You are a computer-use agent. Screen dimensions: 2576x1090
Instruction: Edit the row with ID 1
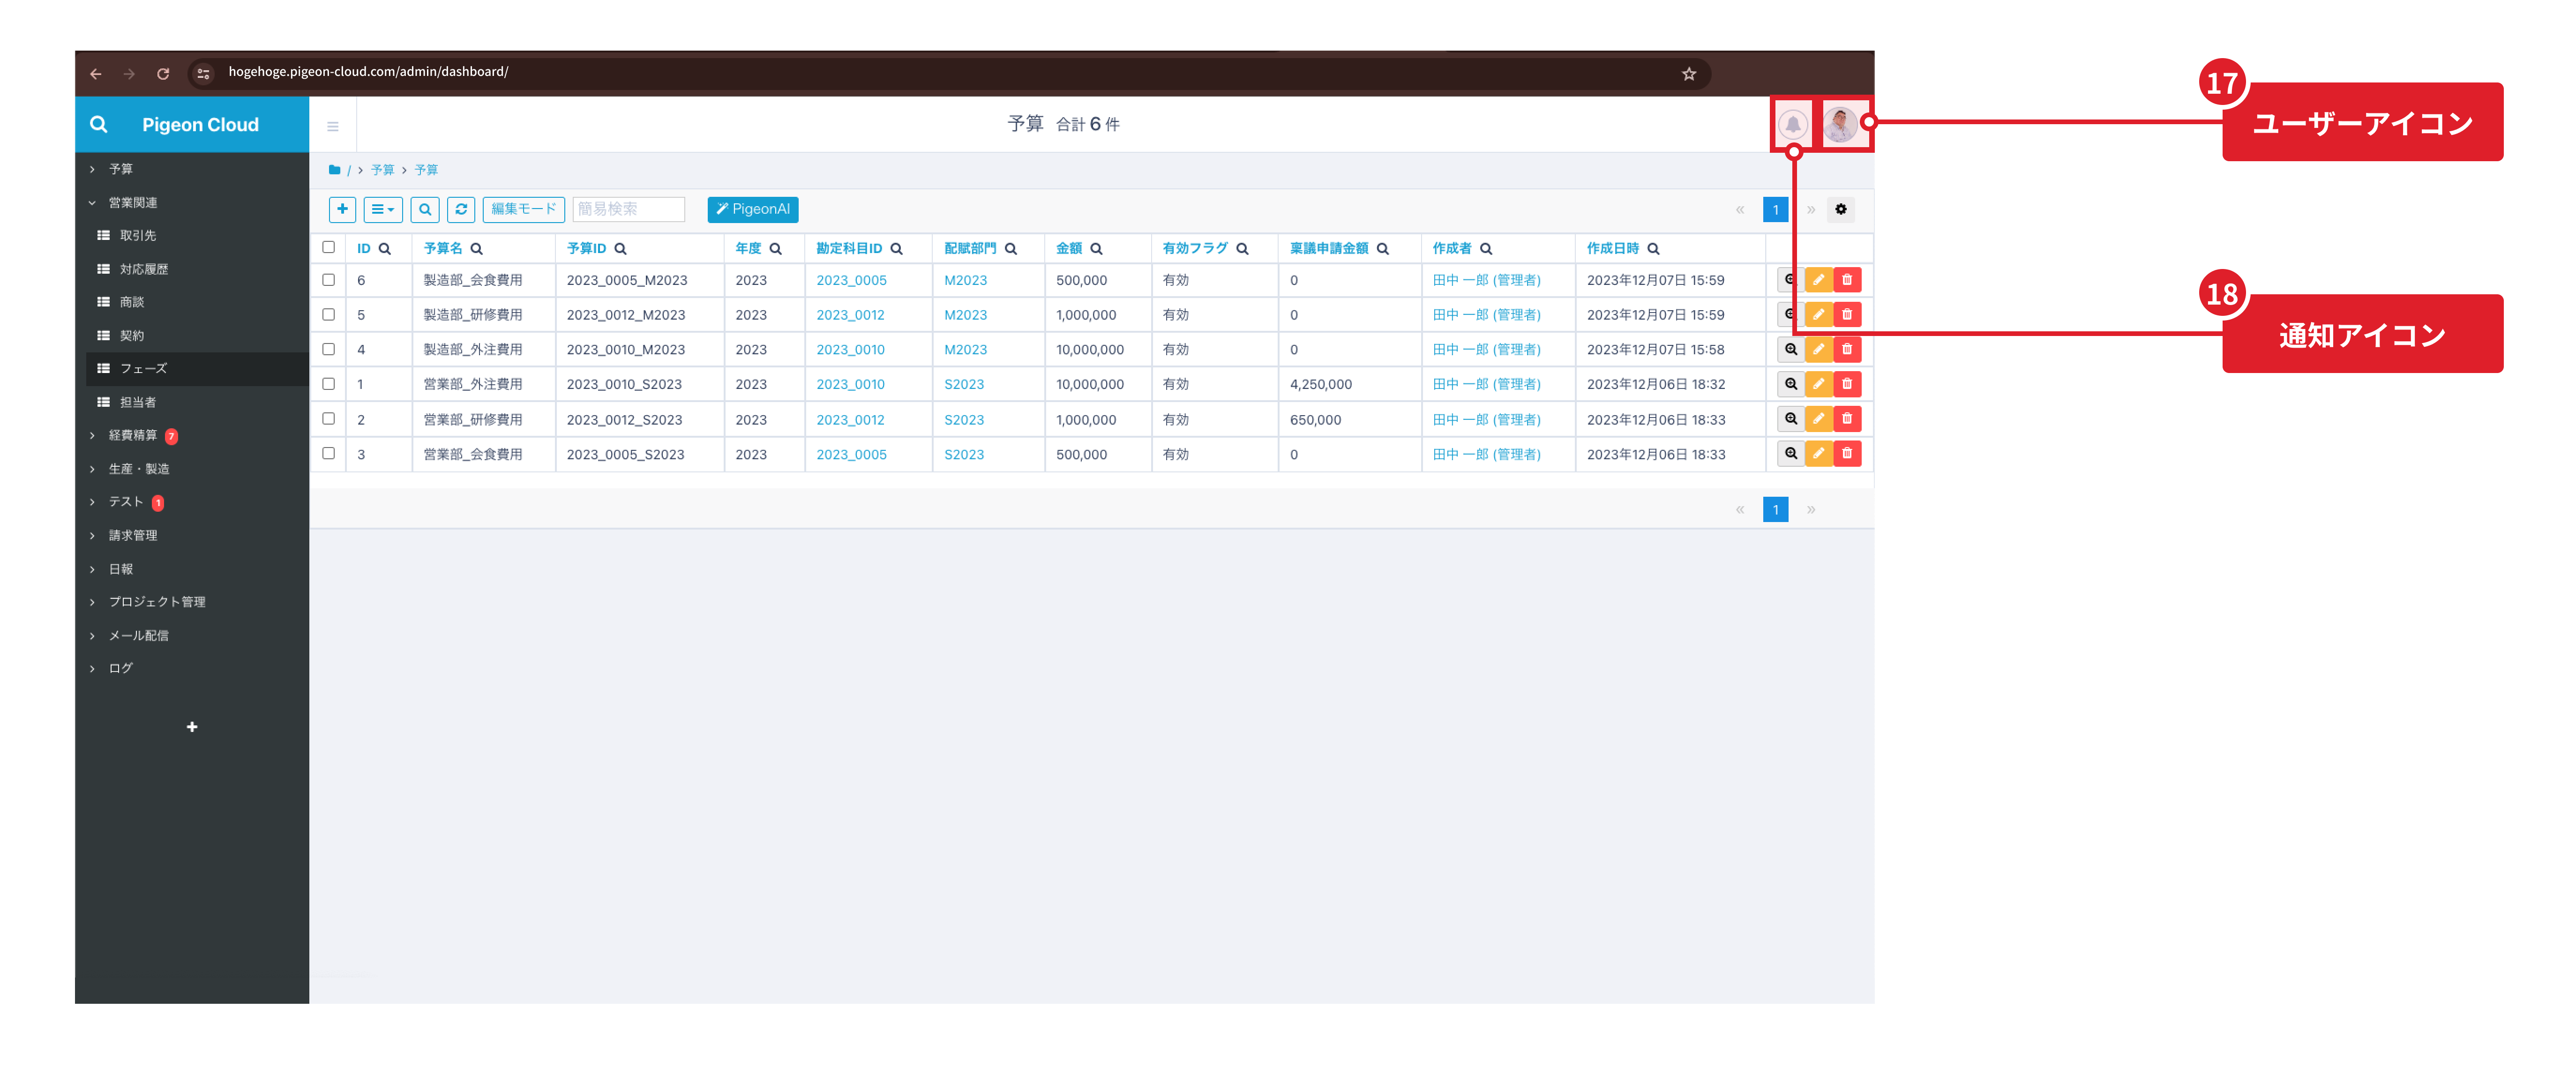1818,384
